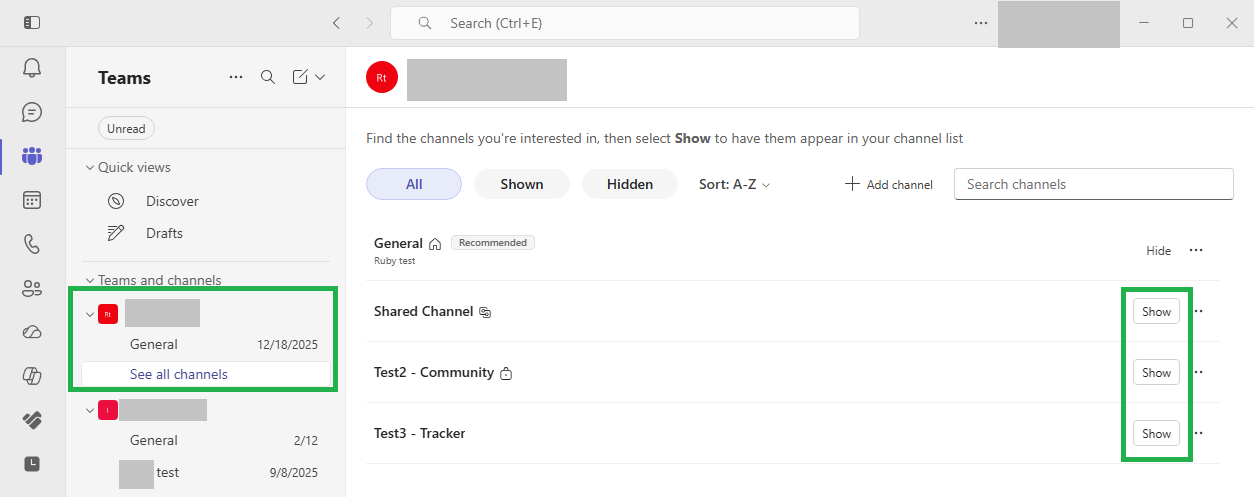Viewport: 1255px width, 497px height.
Task: Collapse the Teams and channels section
Action: click(89, 280)
